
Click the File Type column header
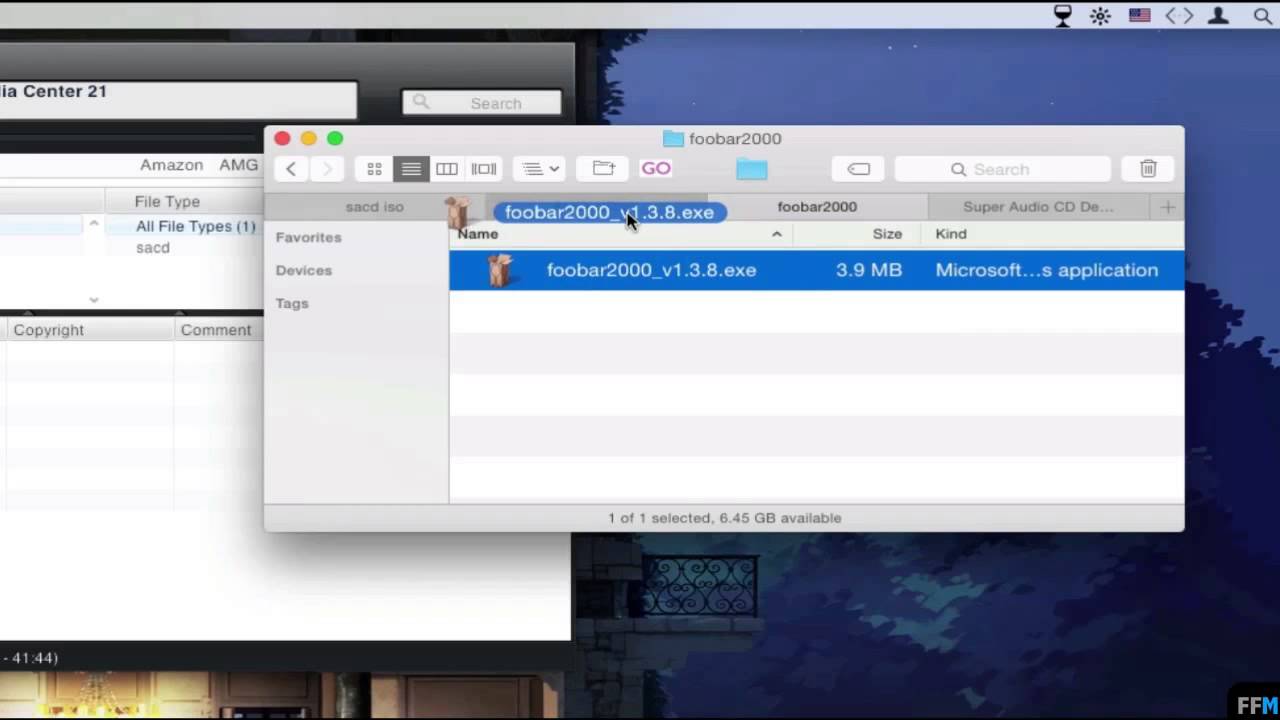coord(167,201)
